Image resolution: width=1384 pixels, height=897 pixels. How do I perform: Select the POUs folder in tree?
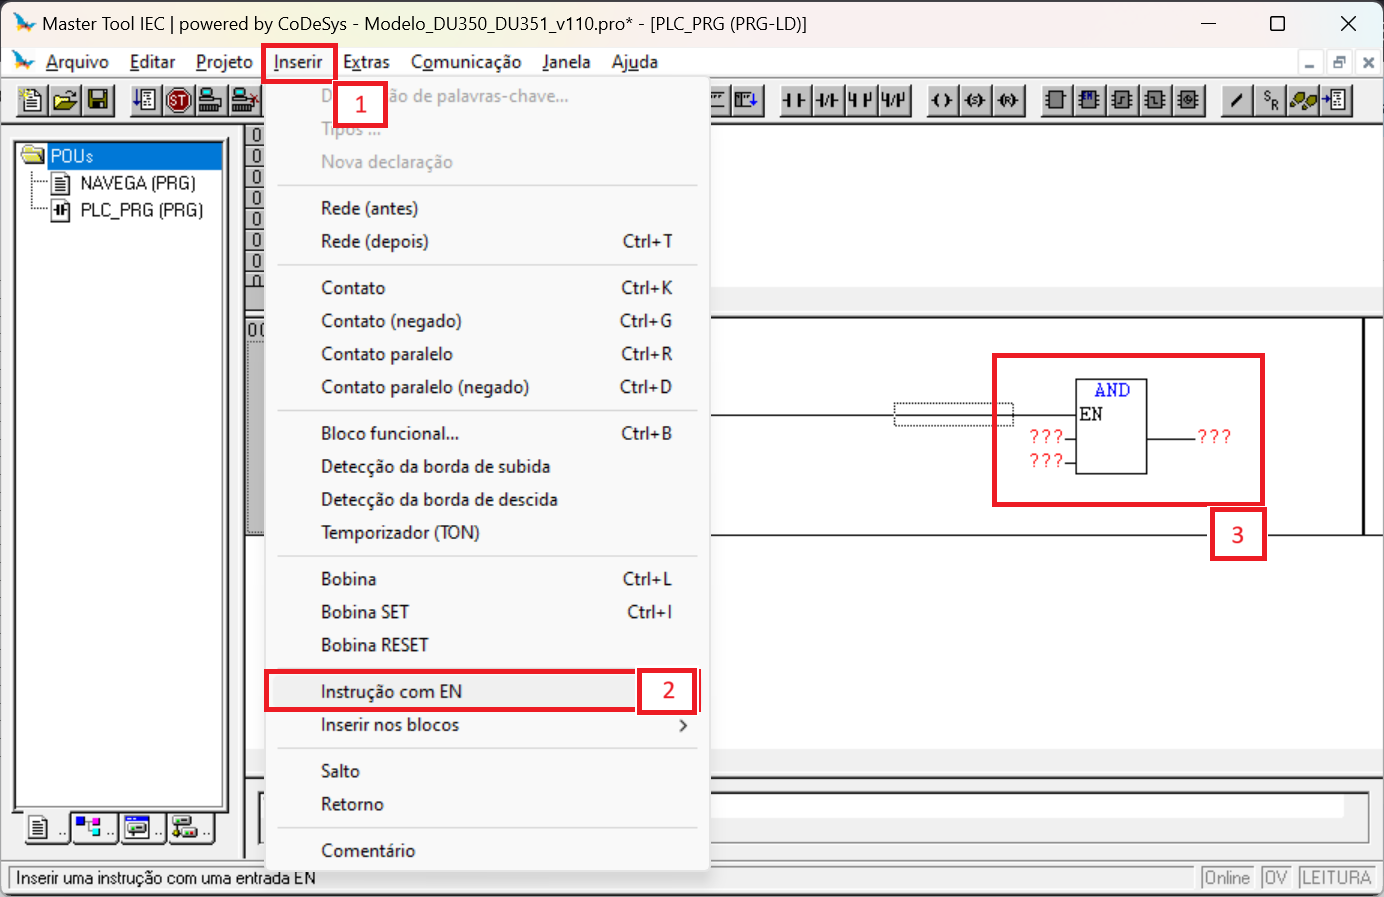[72, 156]
